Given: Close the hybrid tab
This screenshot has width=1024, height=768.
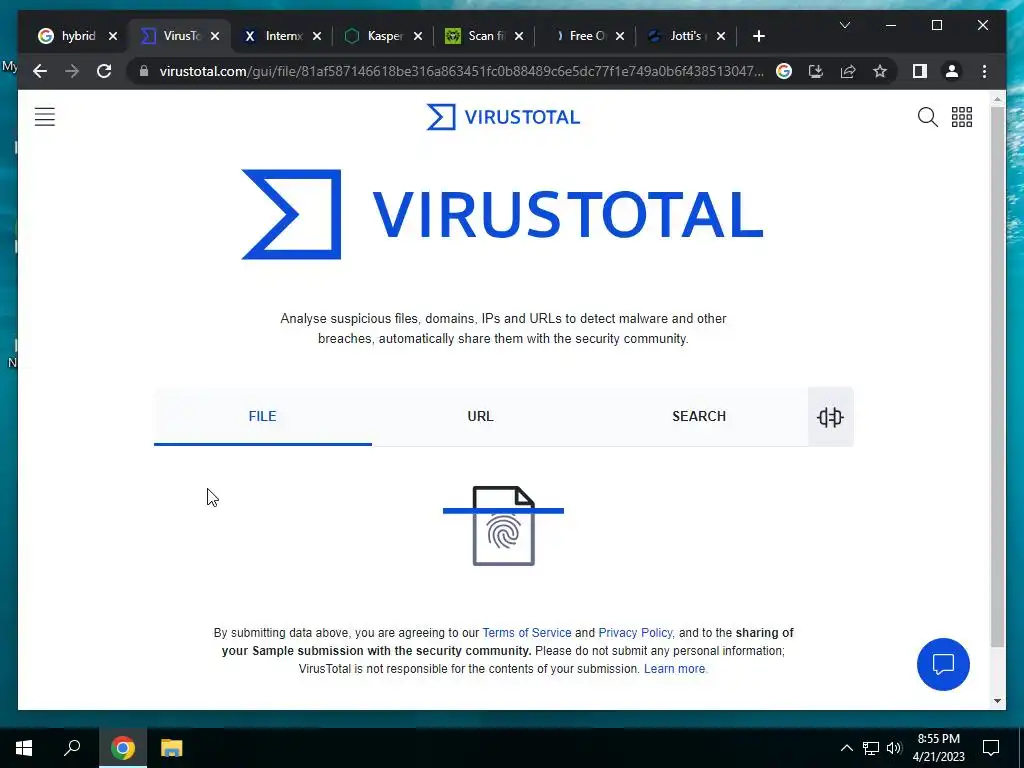Looking at the screenshot, I should [x=113, y=36].
